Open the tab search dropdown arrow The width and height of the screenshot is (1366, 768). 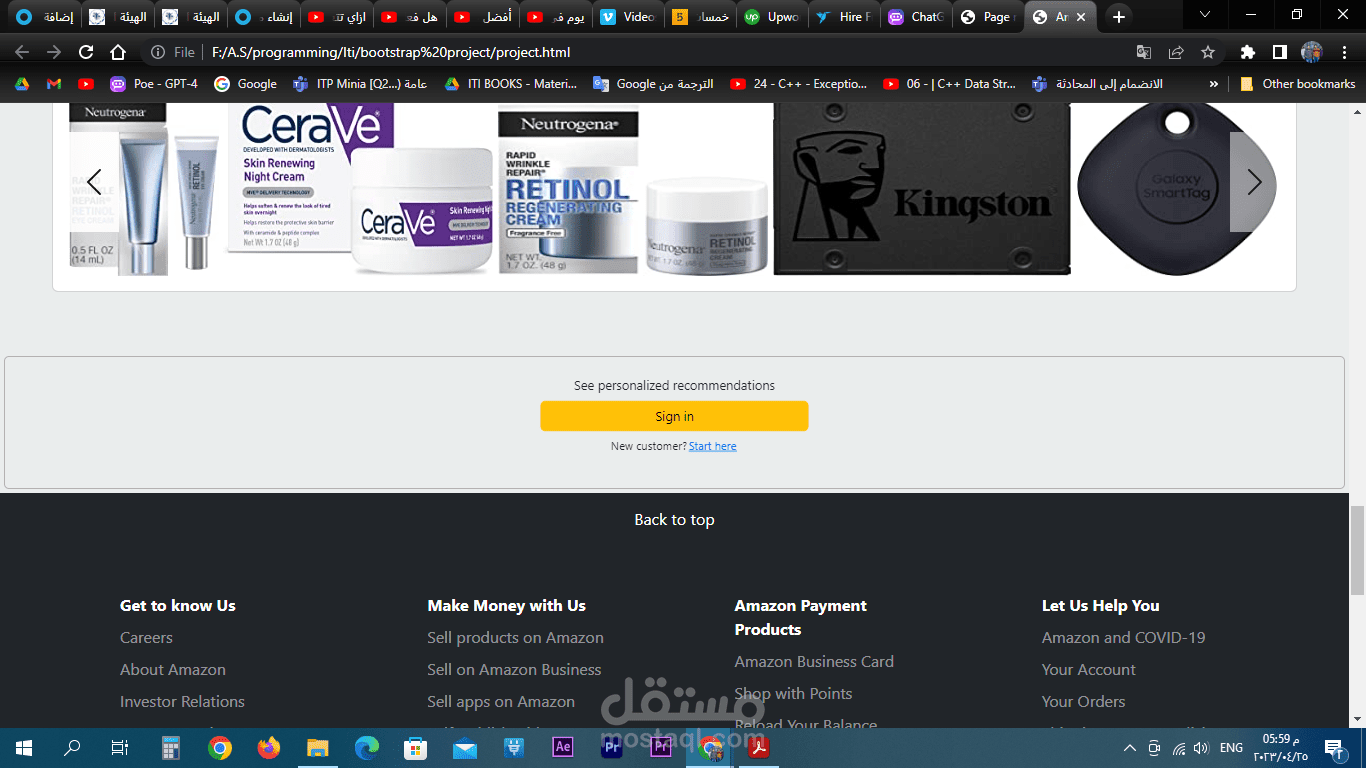(x=1205, y=15)
